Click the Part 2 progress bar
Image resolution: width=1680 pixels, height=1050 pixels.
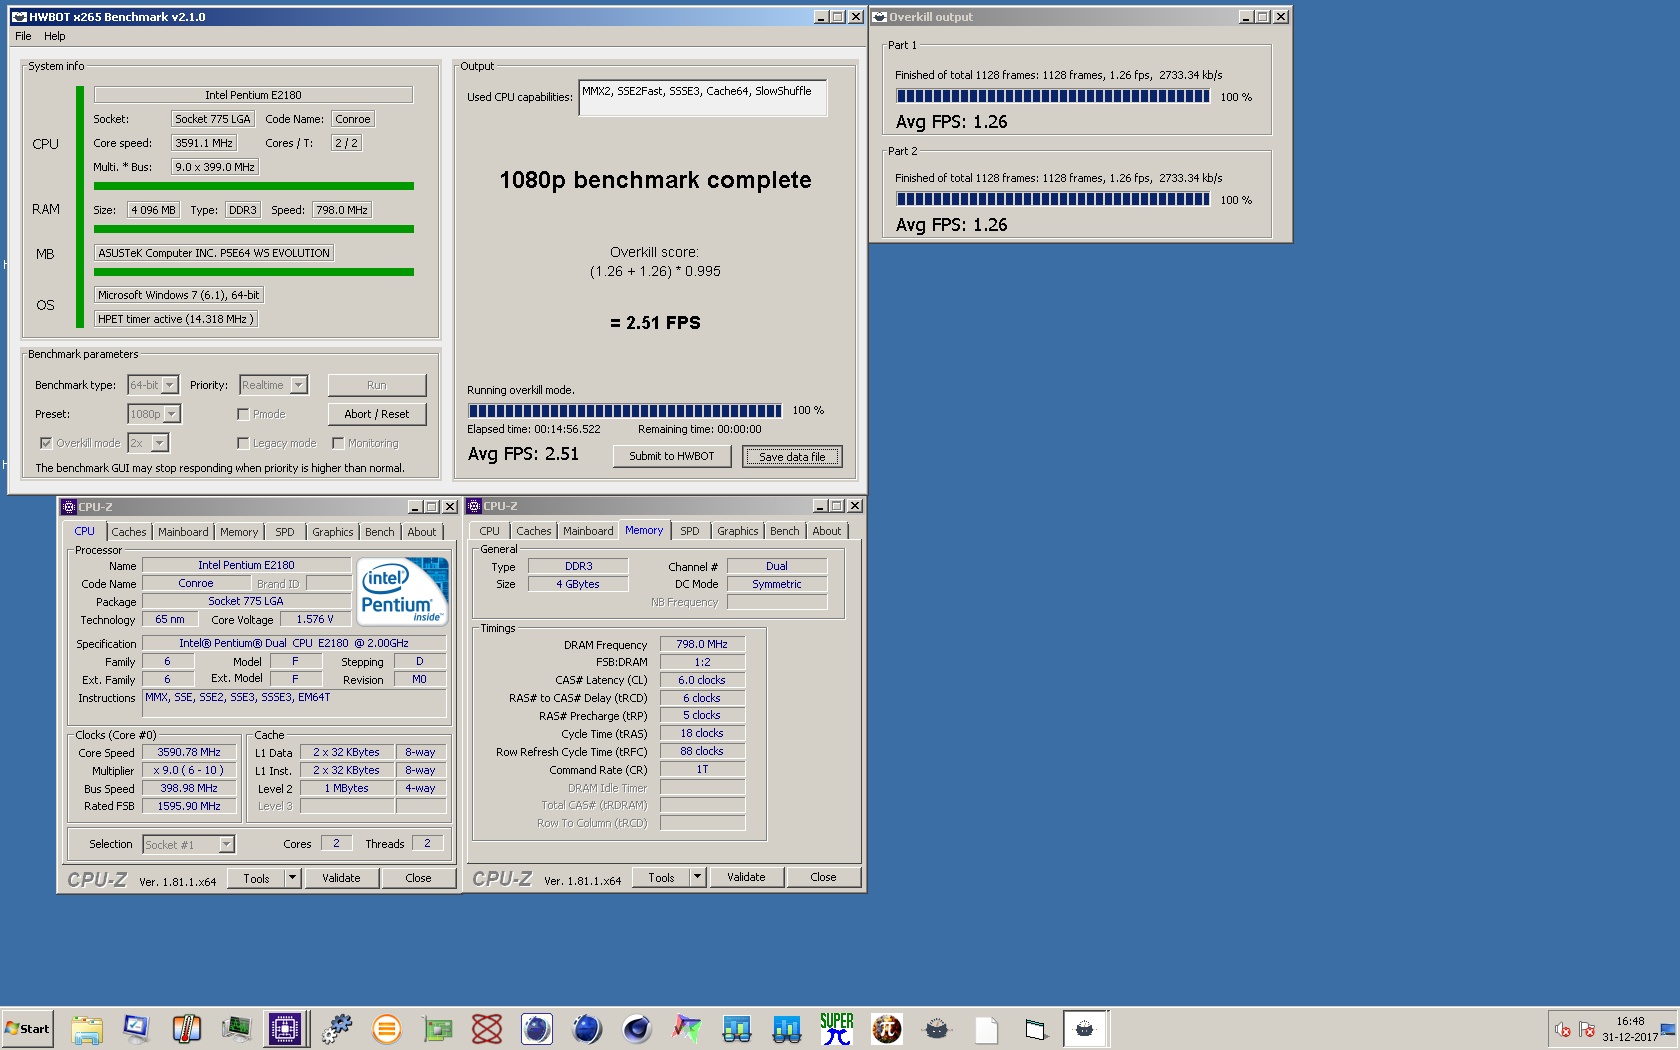pyautogui.click(x=1053, y=200)
